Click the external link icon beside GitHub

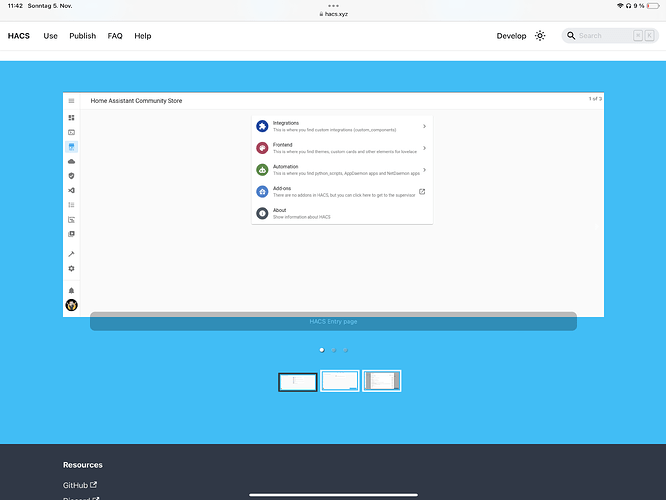(93, 485)
